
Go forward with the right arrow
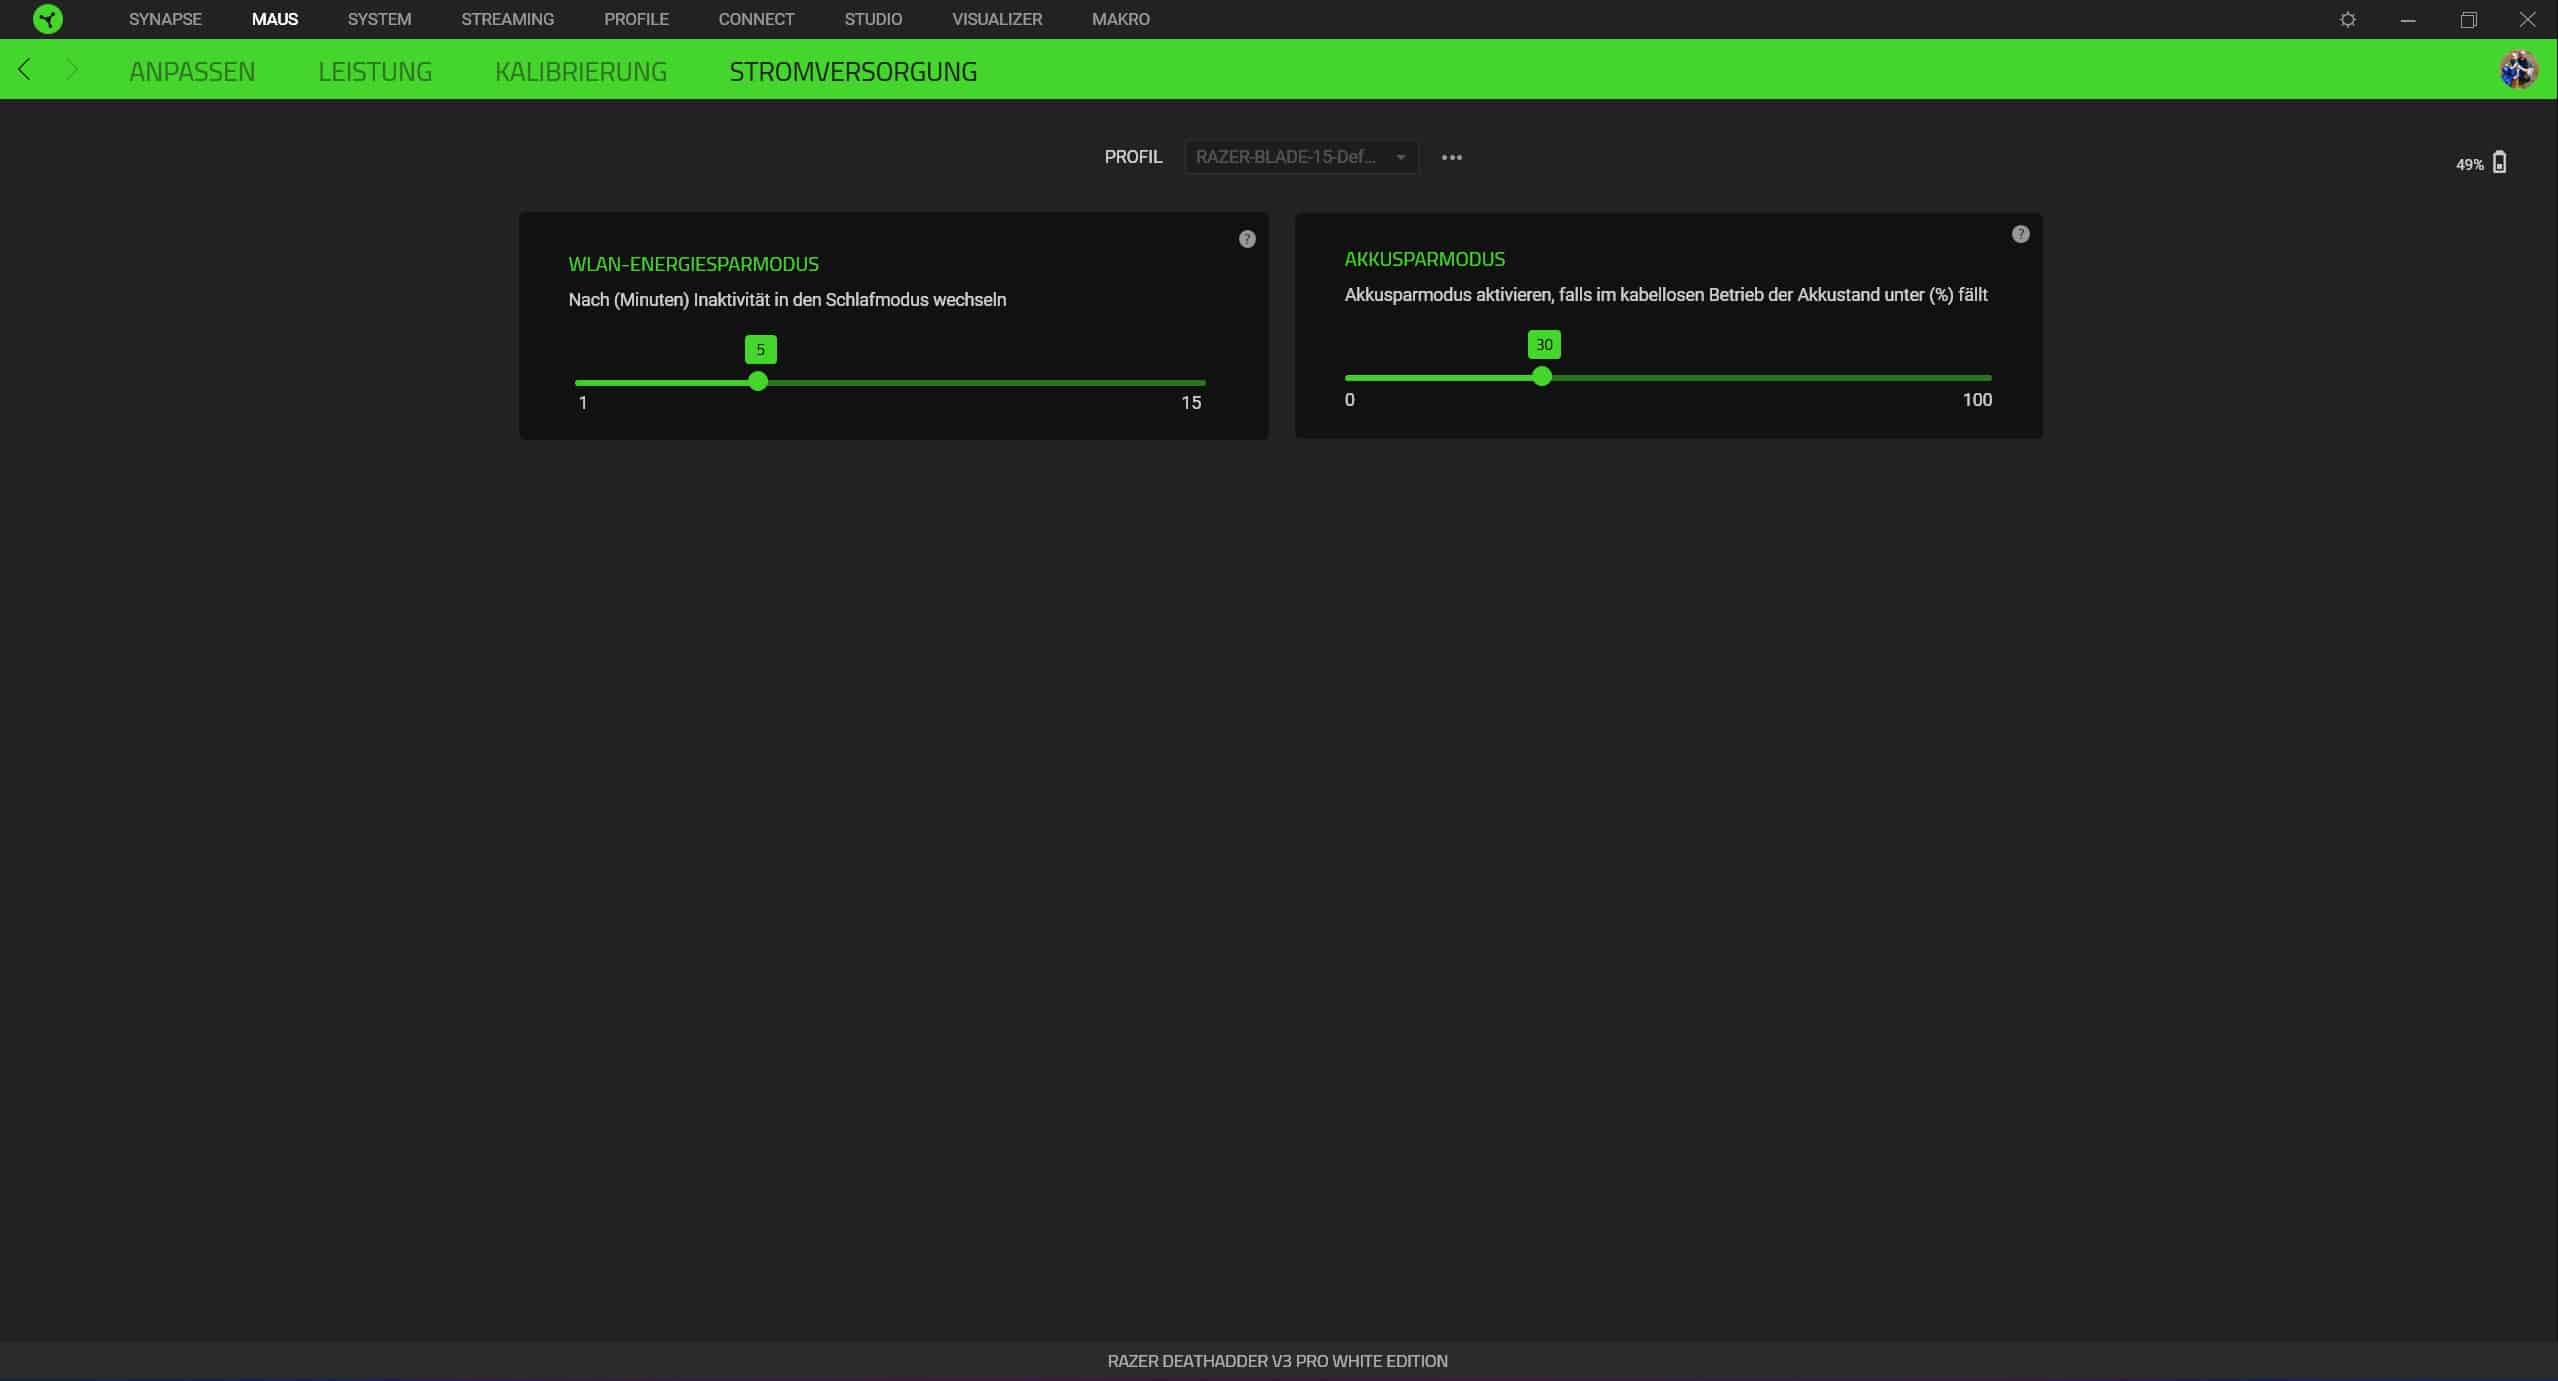[71, 70]
